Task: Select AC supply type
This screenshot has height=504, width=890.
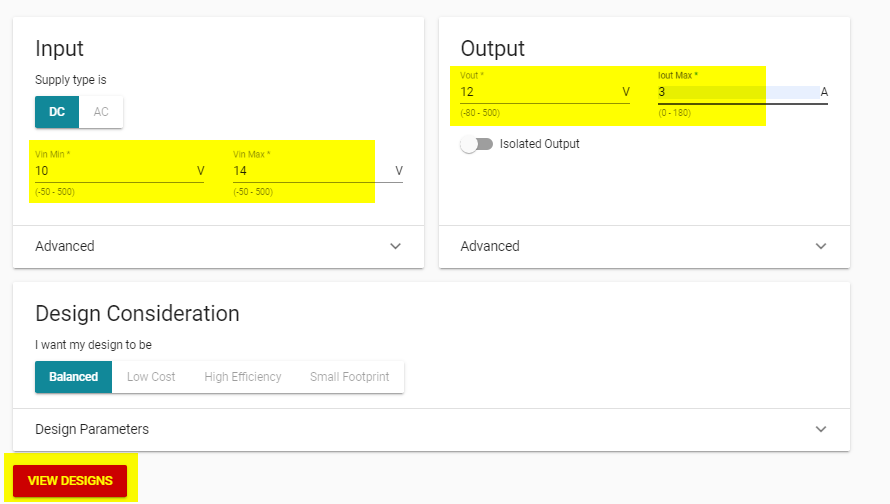Action: tap(101, 112)
